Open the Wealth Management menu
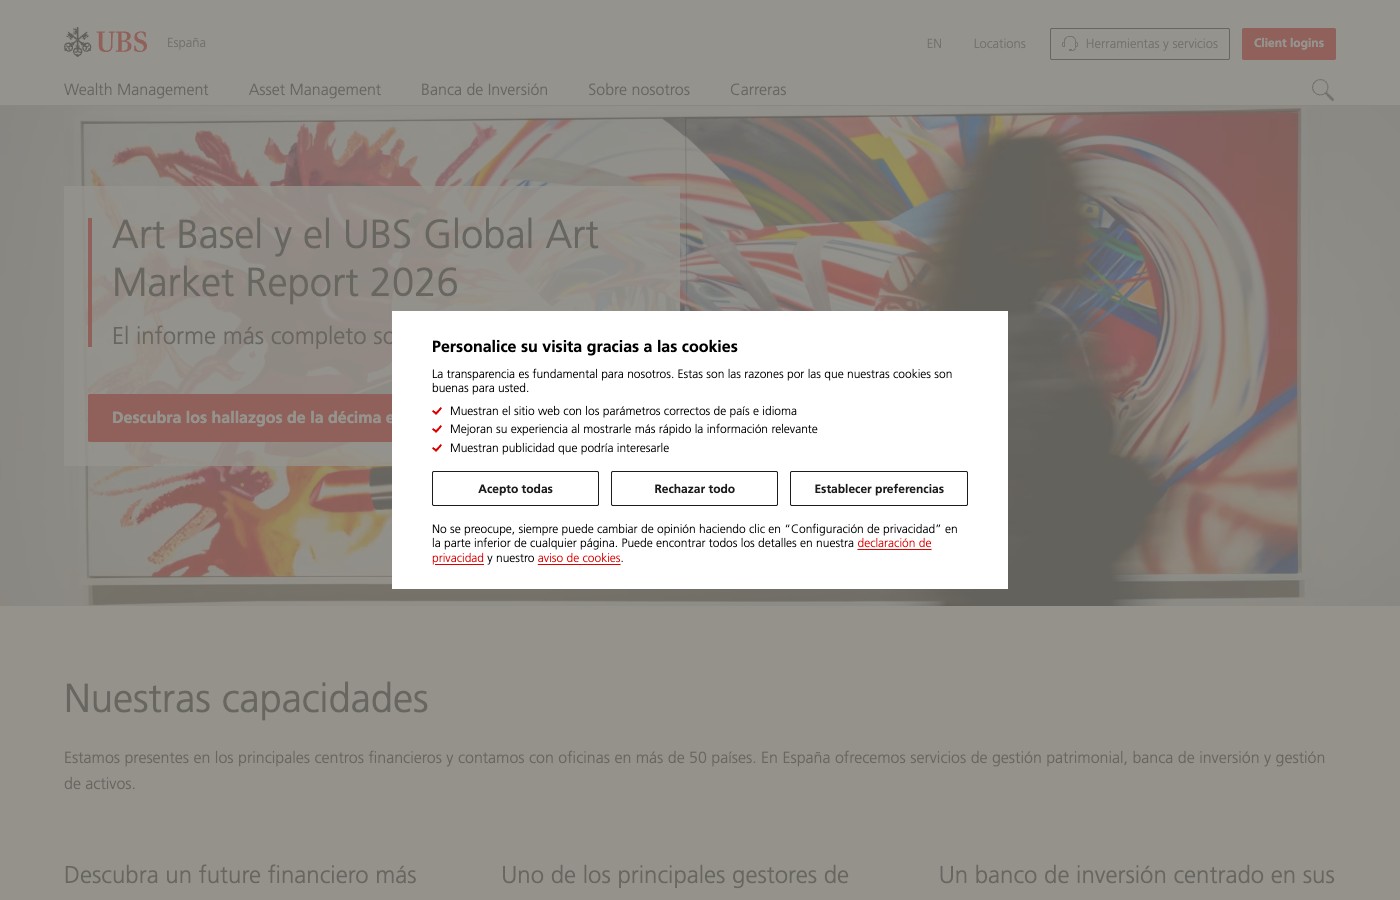 click(136, 89)
